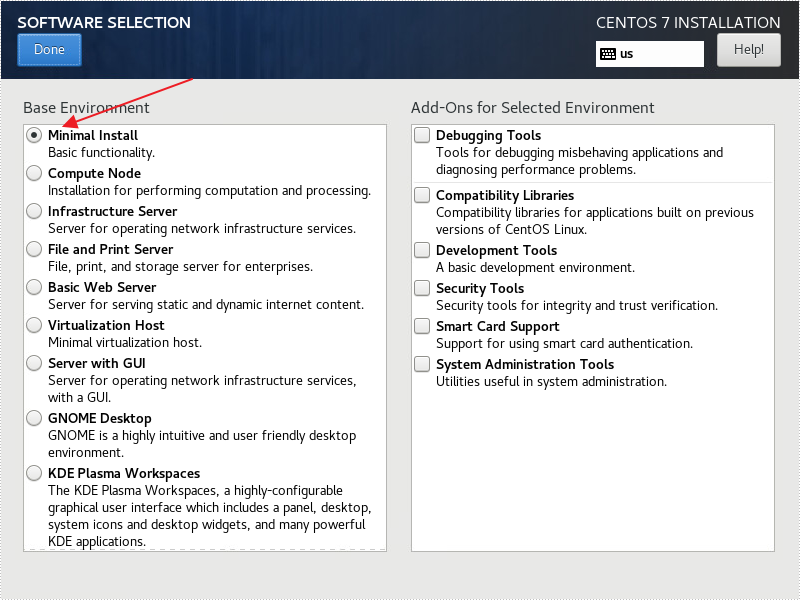Screen dimensions: 800x600
Task: Click the 'KDE Plasma Workspaces' label
Action: 124,473
